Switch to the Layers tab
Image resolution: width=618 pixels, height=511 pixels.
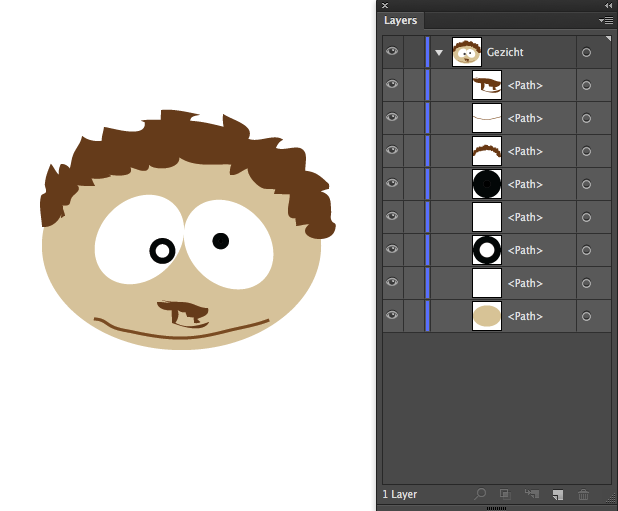400,20
